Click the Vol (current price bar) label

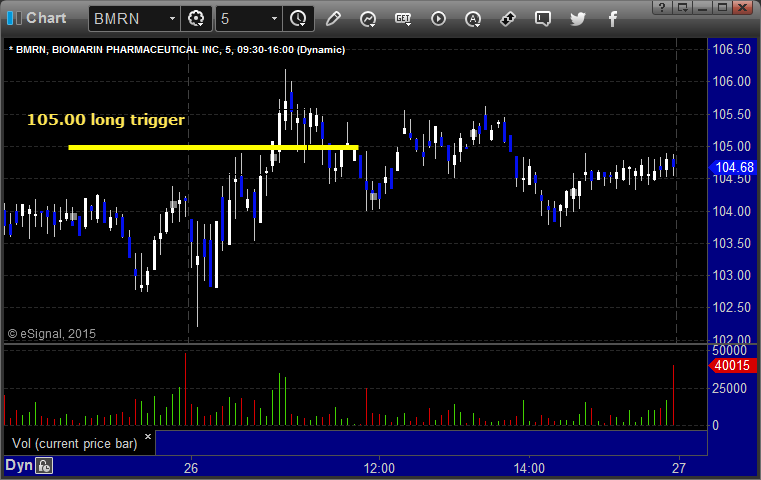(x=75, y=444)
